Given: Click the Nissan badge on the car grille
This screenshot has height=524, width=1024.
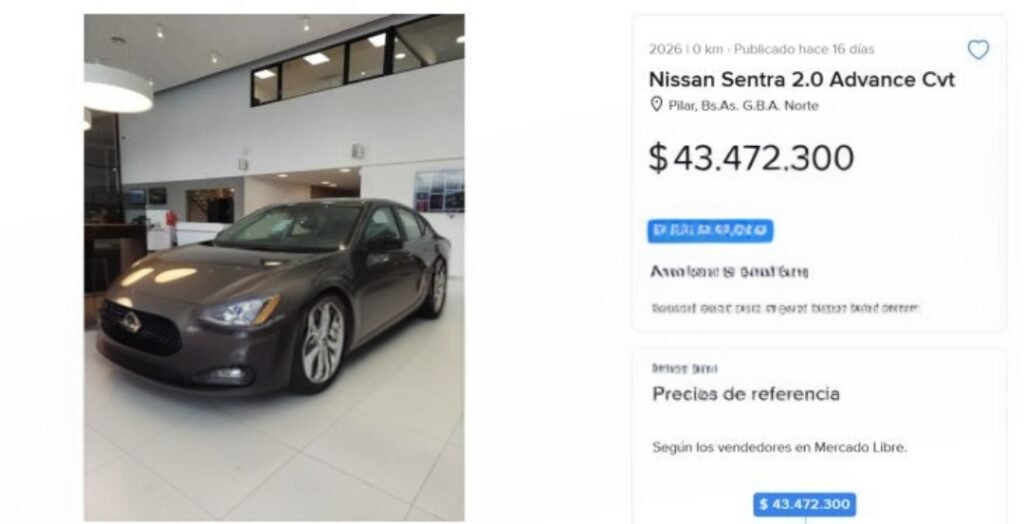Looking at the screenshot, I should point(131,321).
